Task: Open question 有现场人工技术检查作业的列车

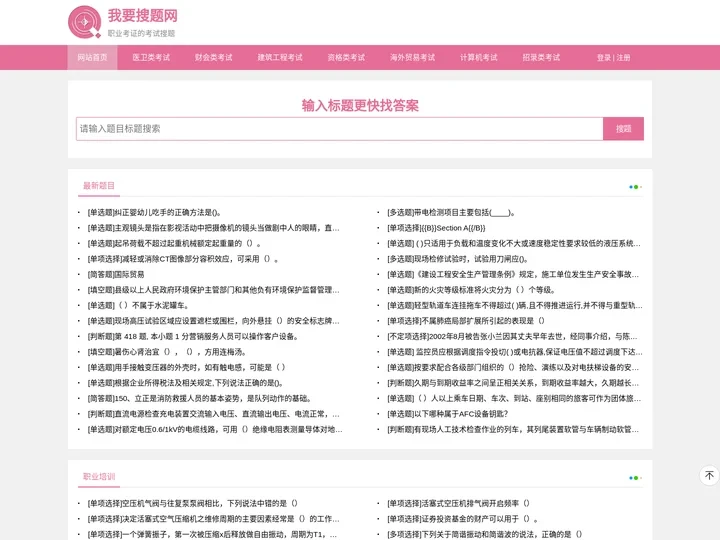Action: click(x=513, y=430)
